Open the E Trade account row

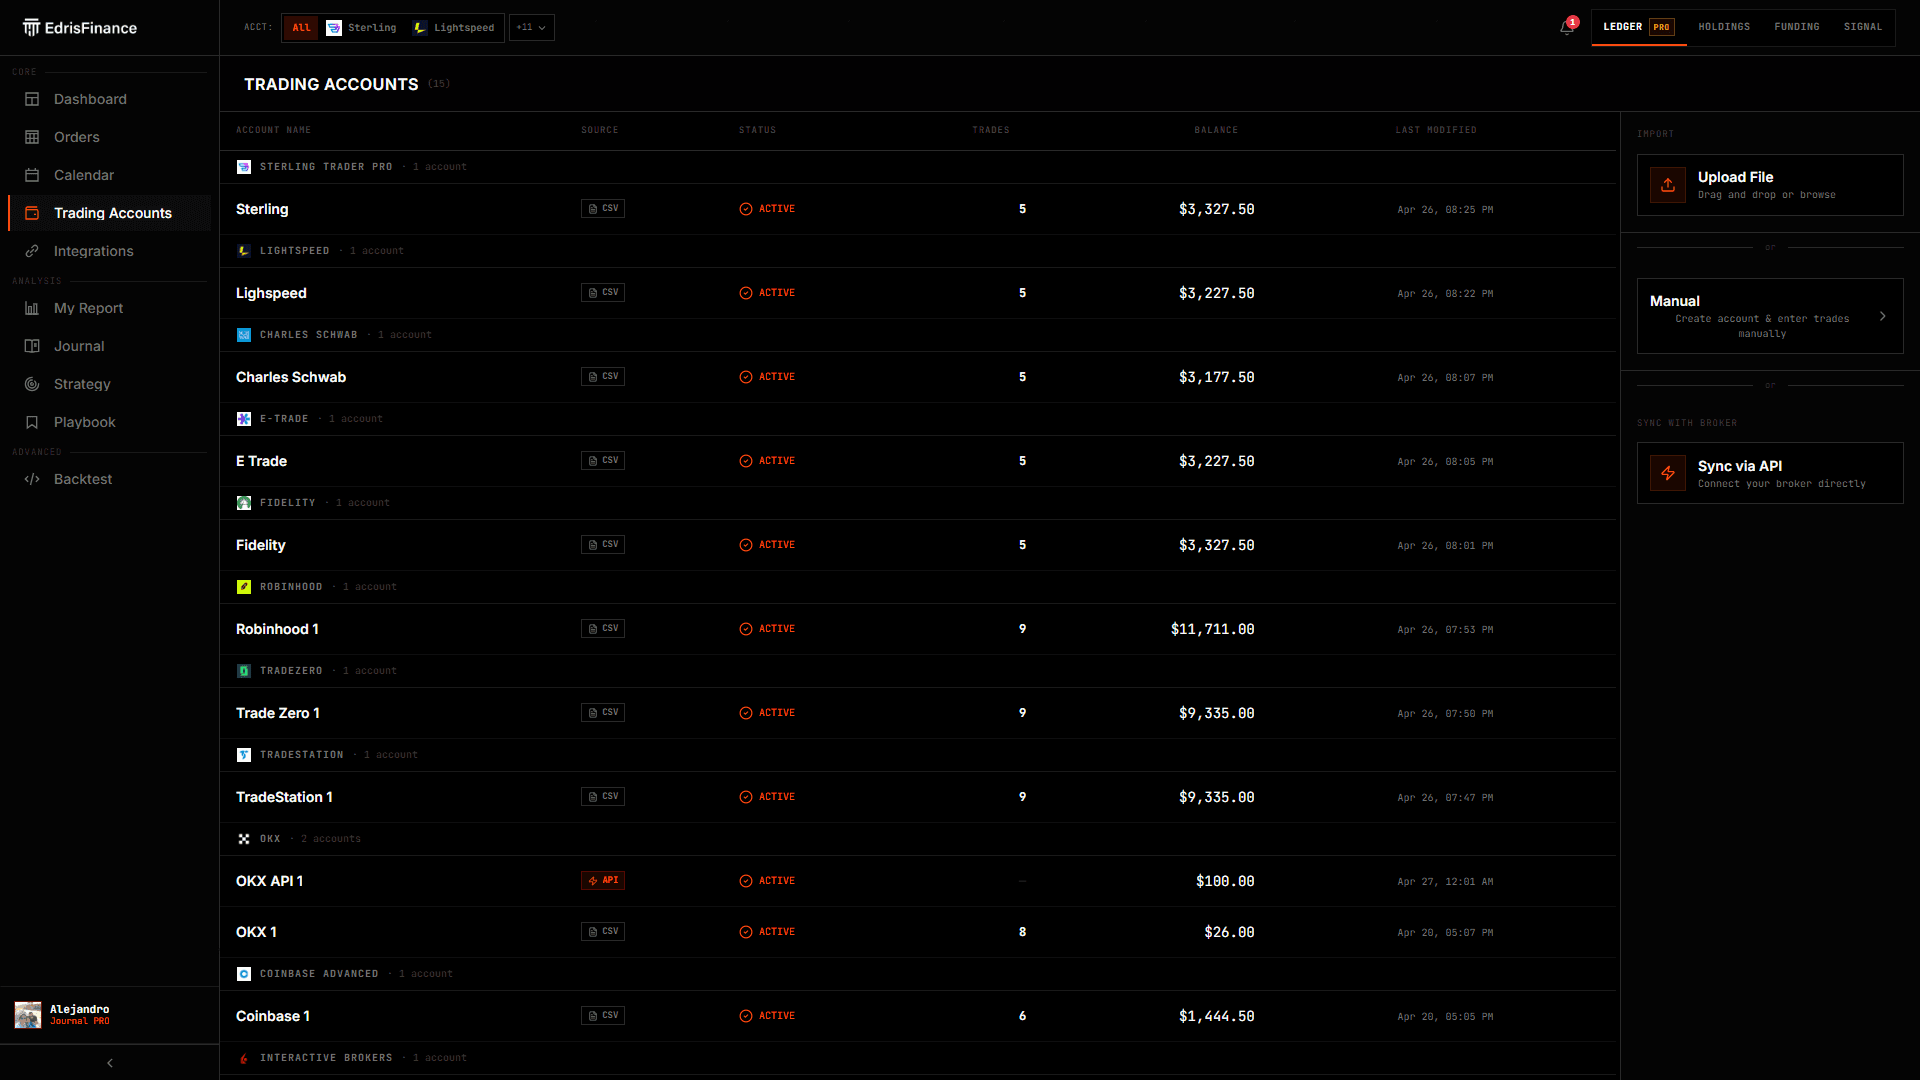(918, 461)
